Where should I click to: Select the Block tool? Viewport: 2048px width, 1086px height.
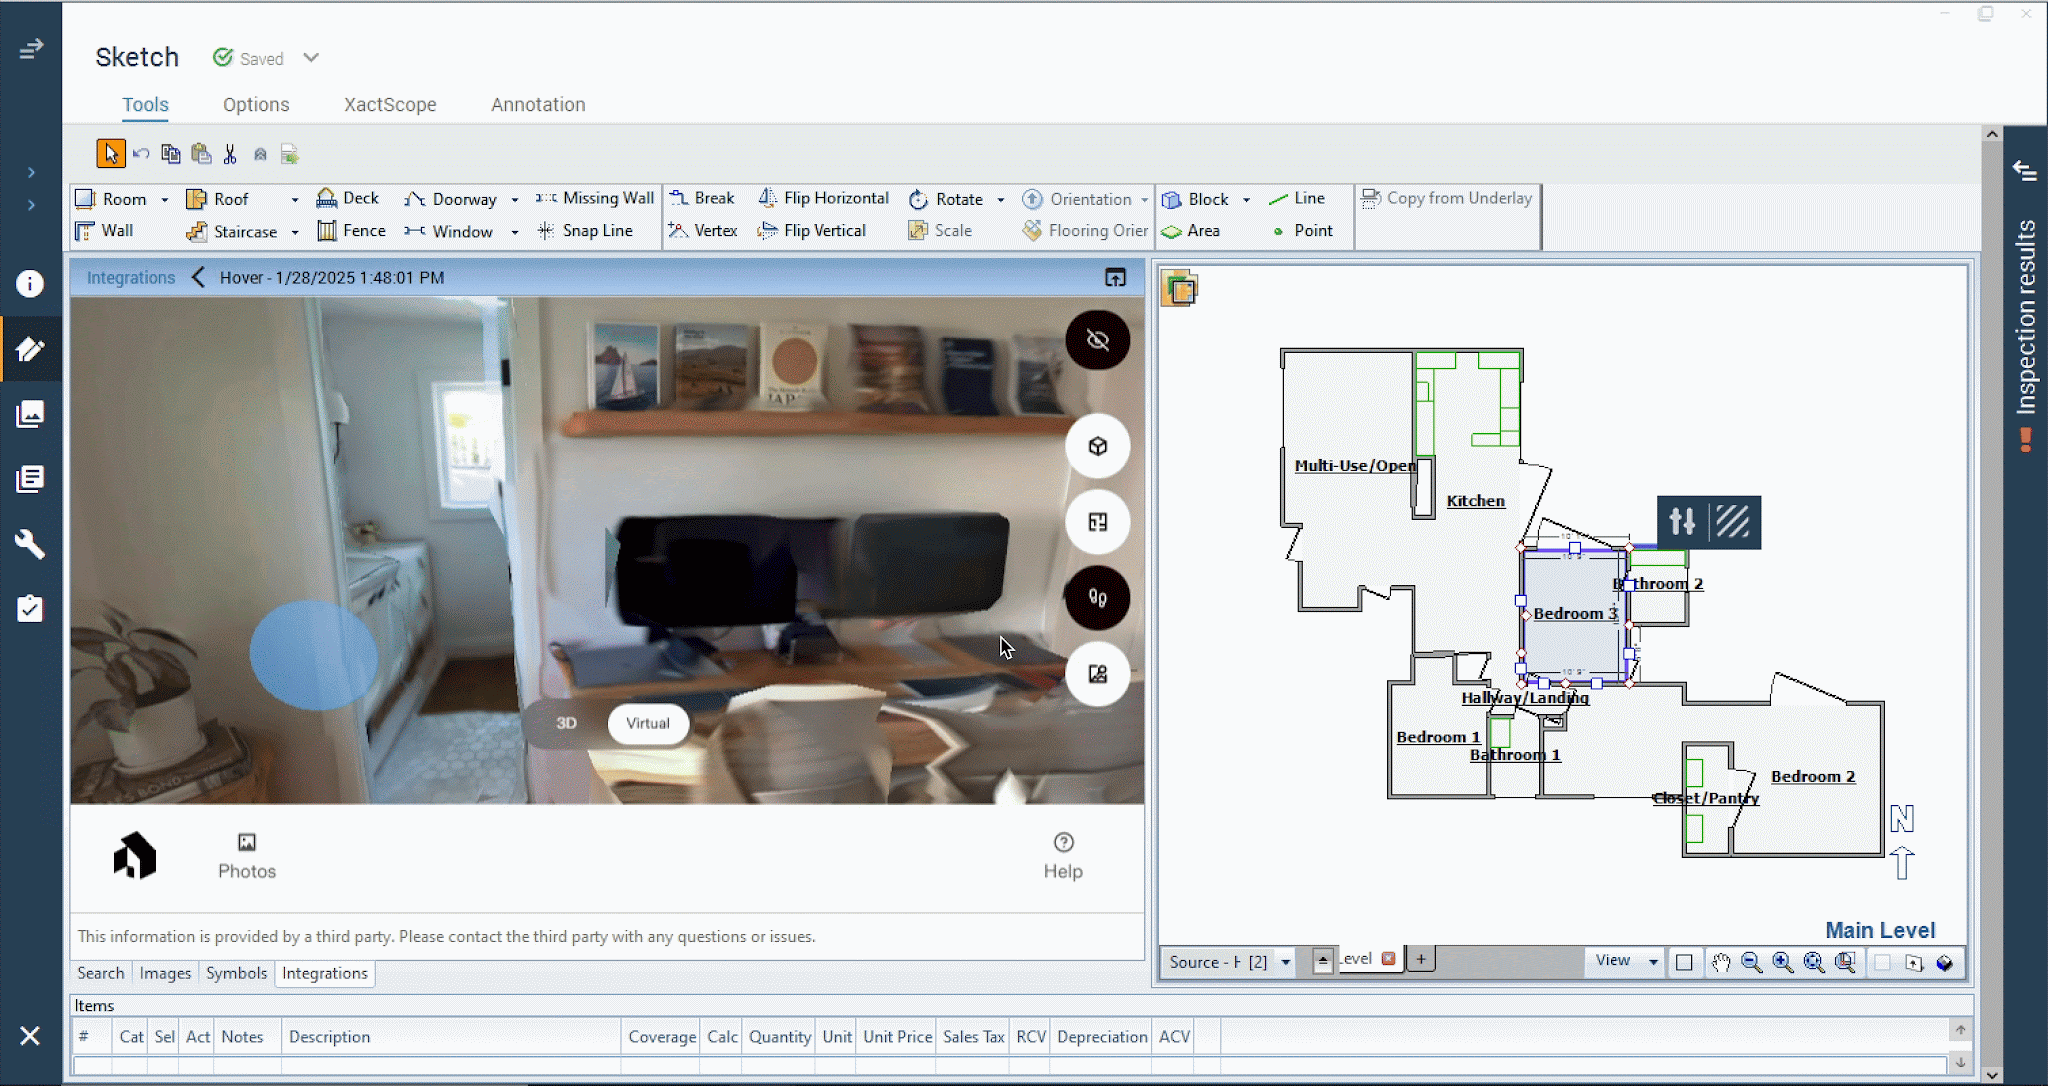pyautogui.click(x=1196, y=199)
